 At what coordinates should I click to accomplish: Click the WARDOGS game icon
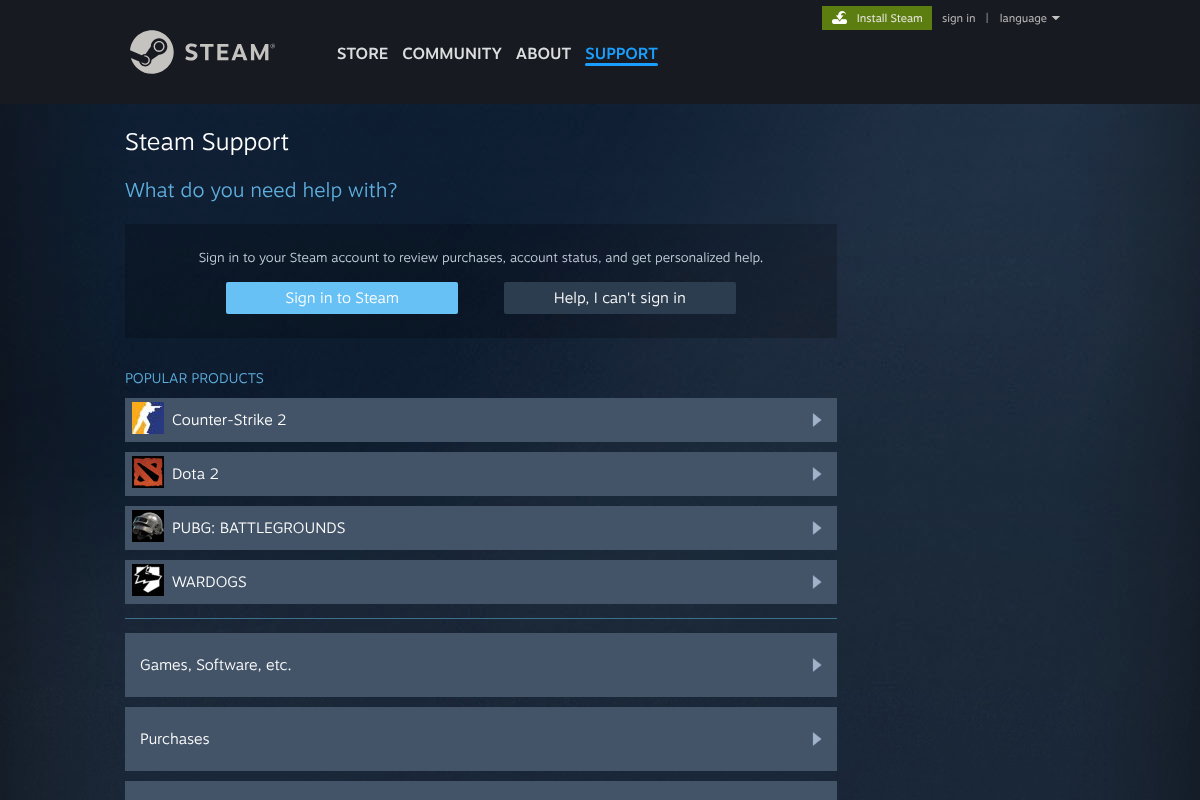[148, 581]
